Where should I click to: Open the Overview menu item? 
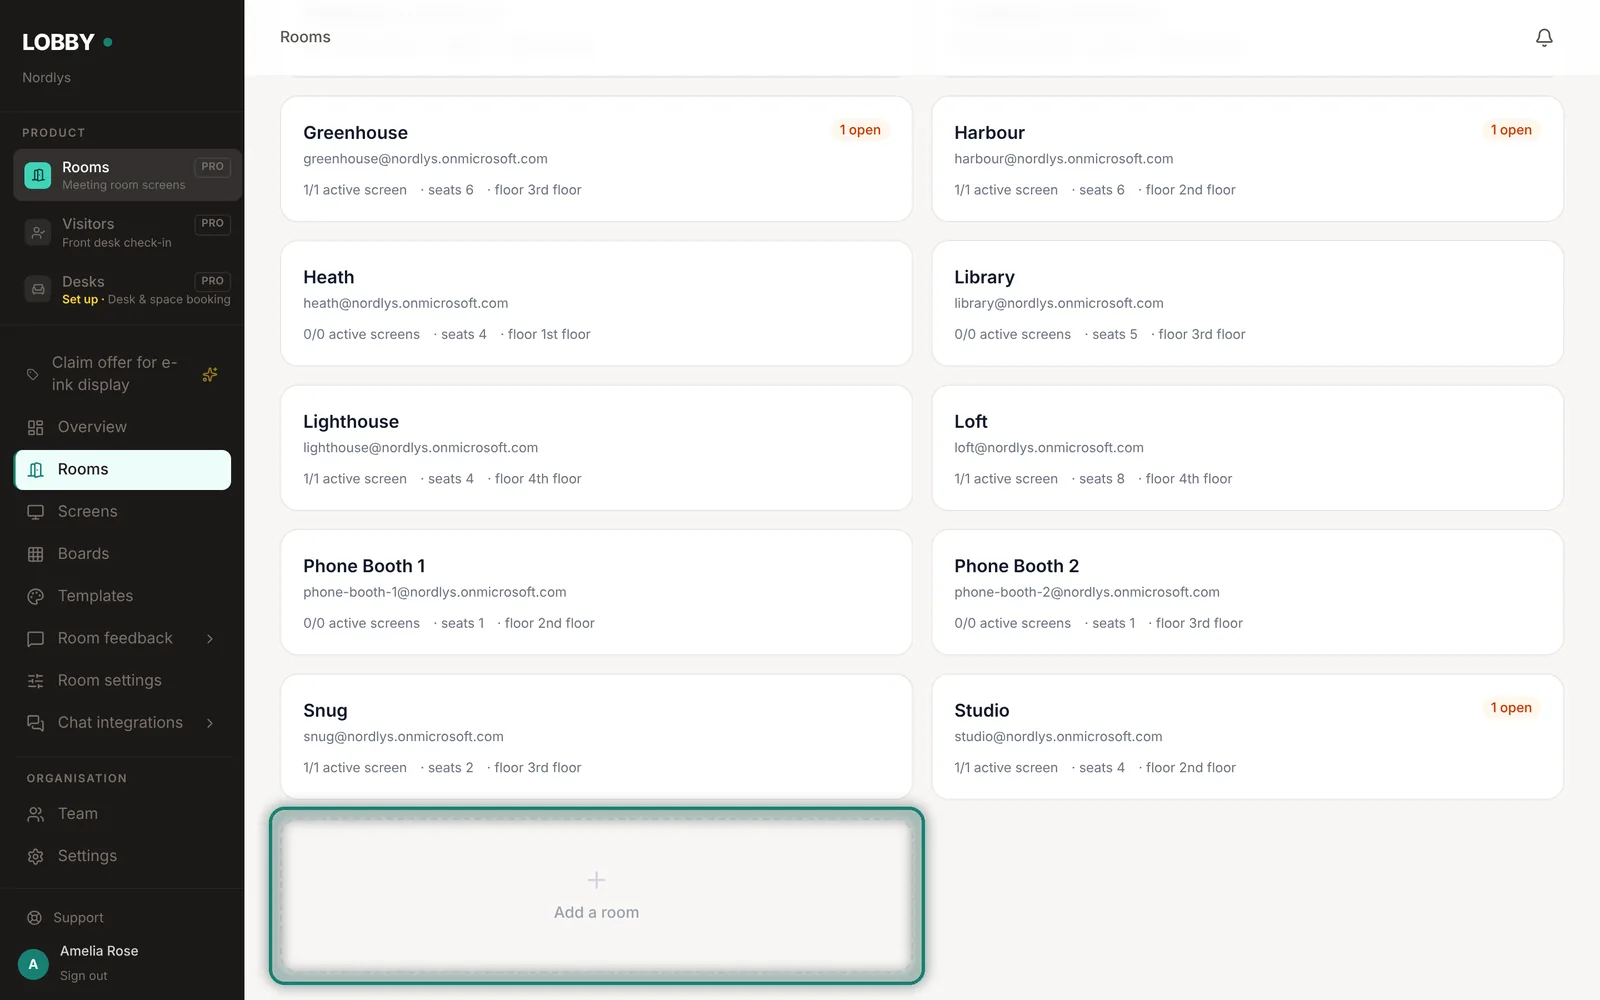coord(123,427)
